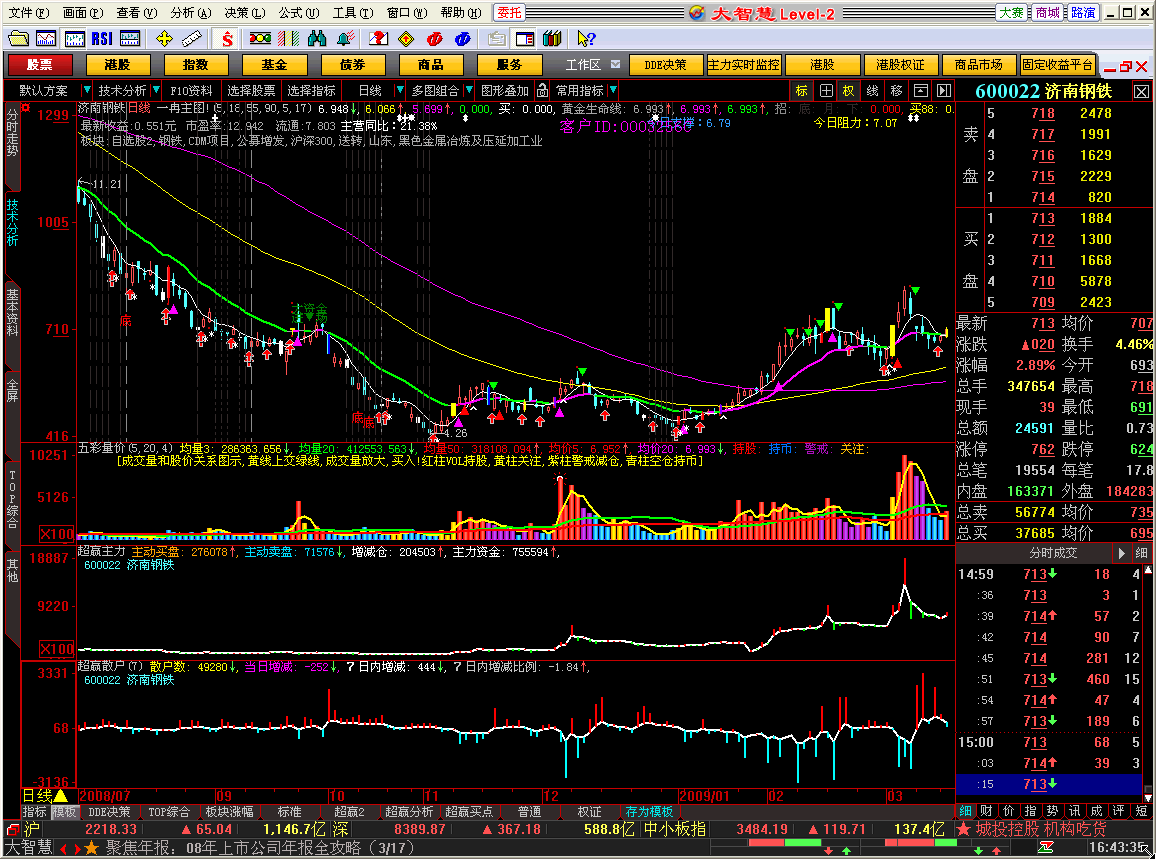The image size is (1156, 859).
Task: Click the fifth toolbar chart icon after RSI
Action: click(130, 38)
